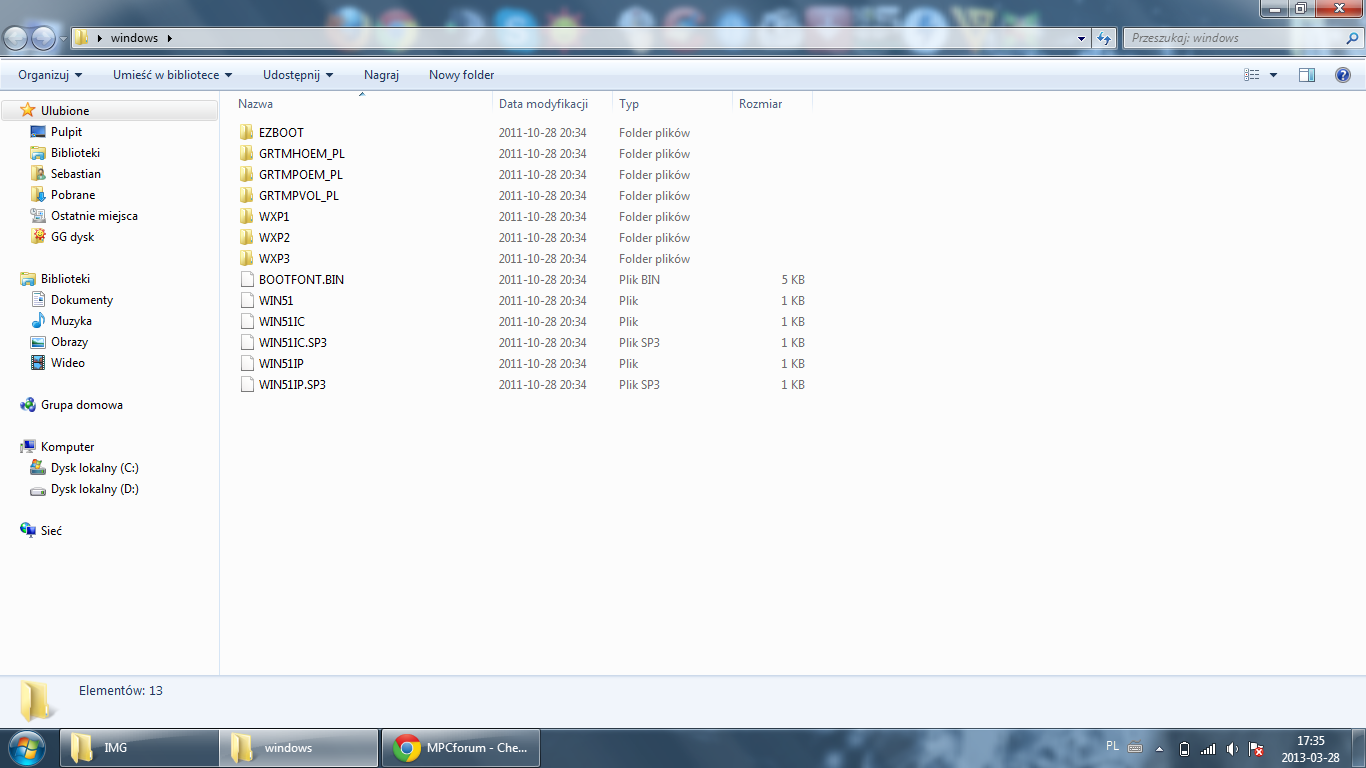Click the Help question mark icon
The height and width of the screenshot is (768, 1366).
1343,75
